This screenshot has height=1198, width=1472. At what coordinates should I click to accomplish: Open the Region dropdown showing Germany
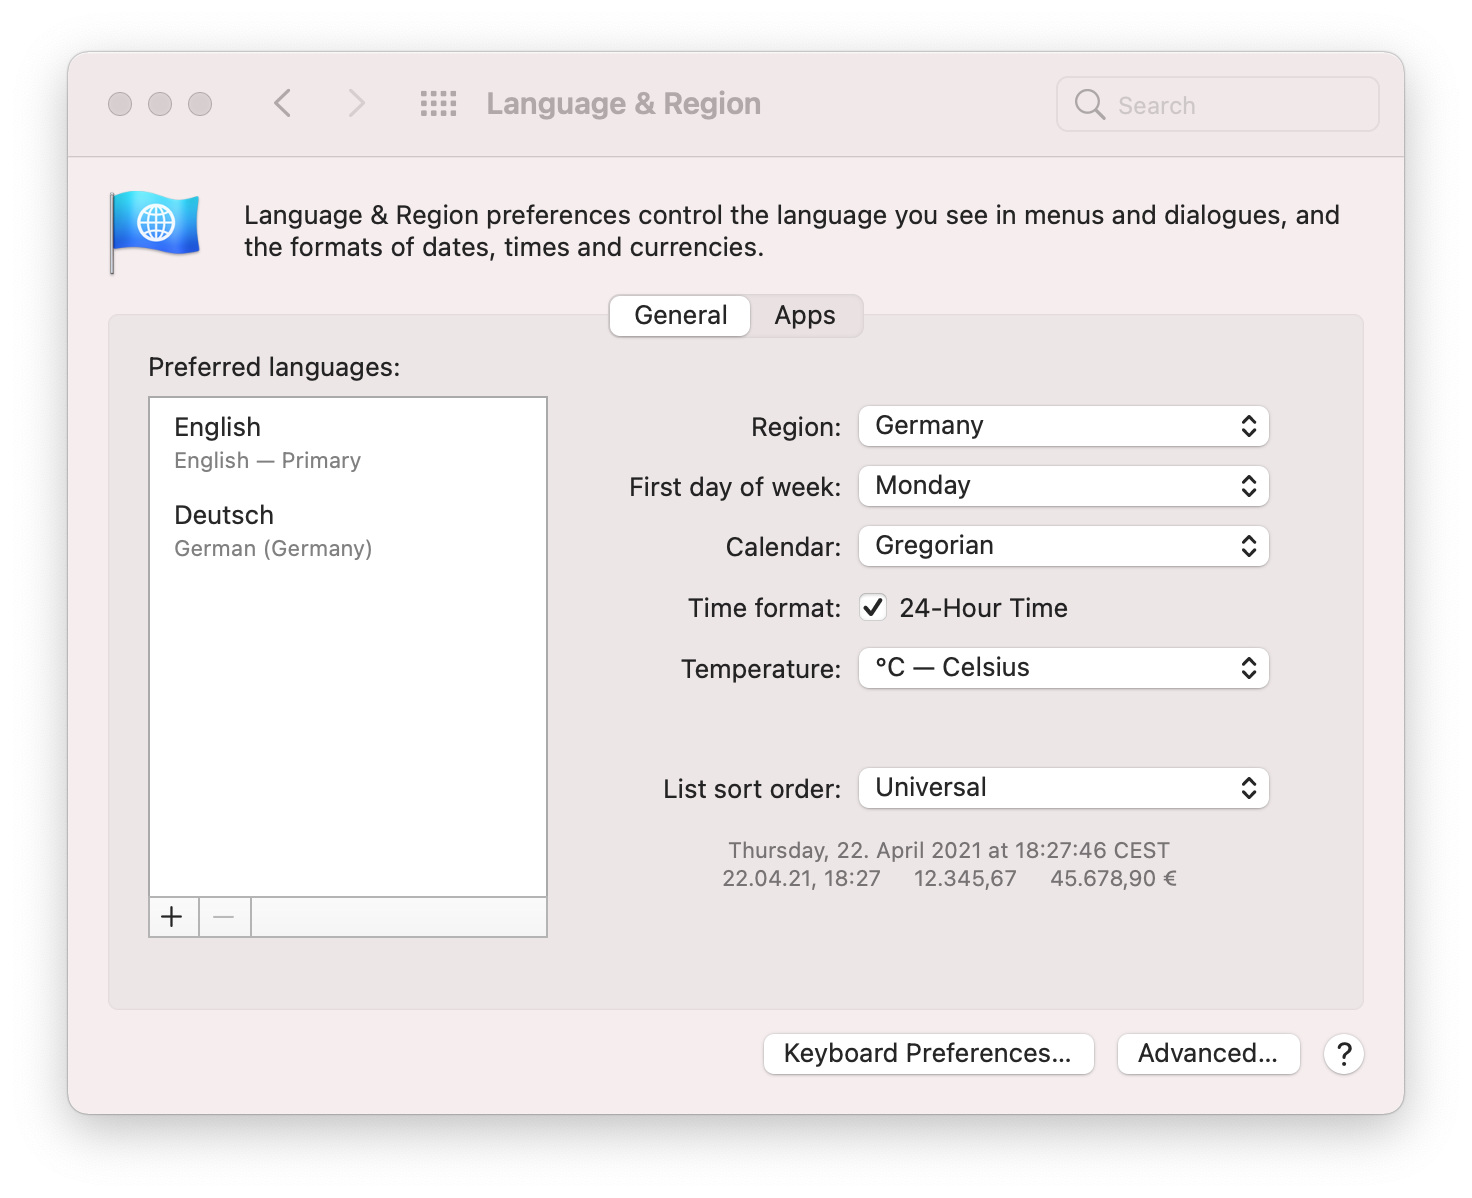[1063, 426]
